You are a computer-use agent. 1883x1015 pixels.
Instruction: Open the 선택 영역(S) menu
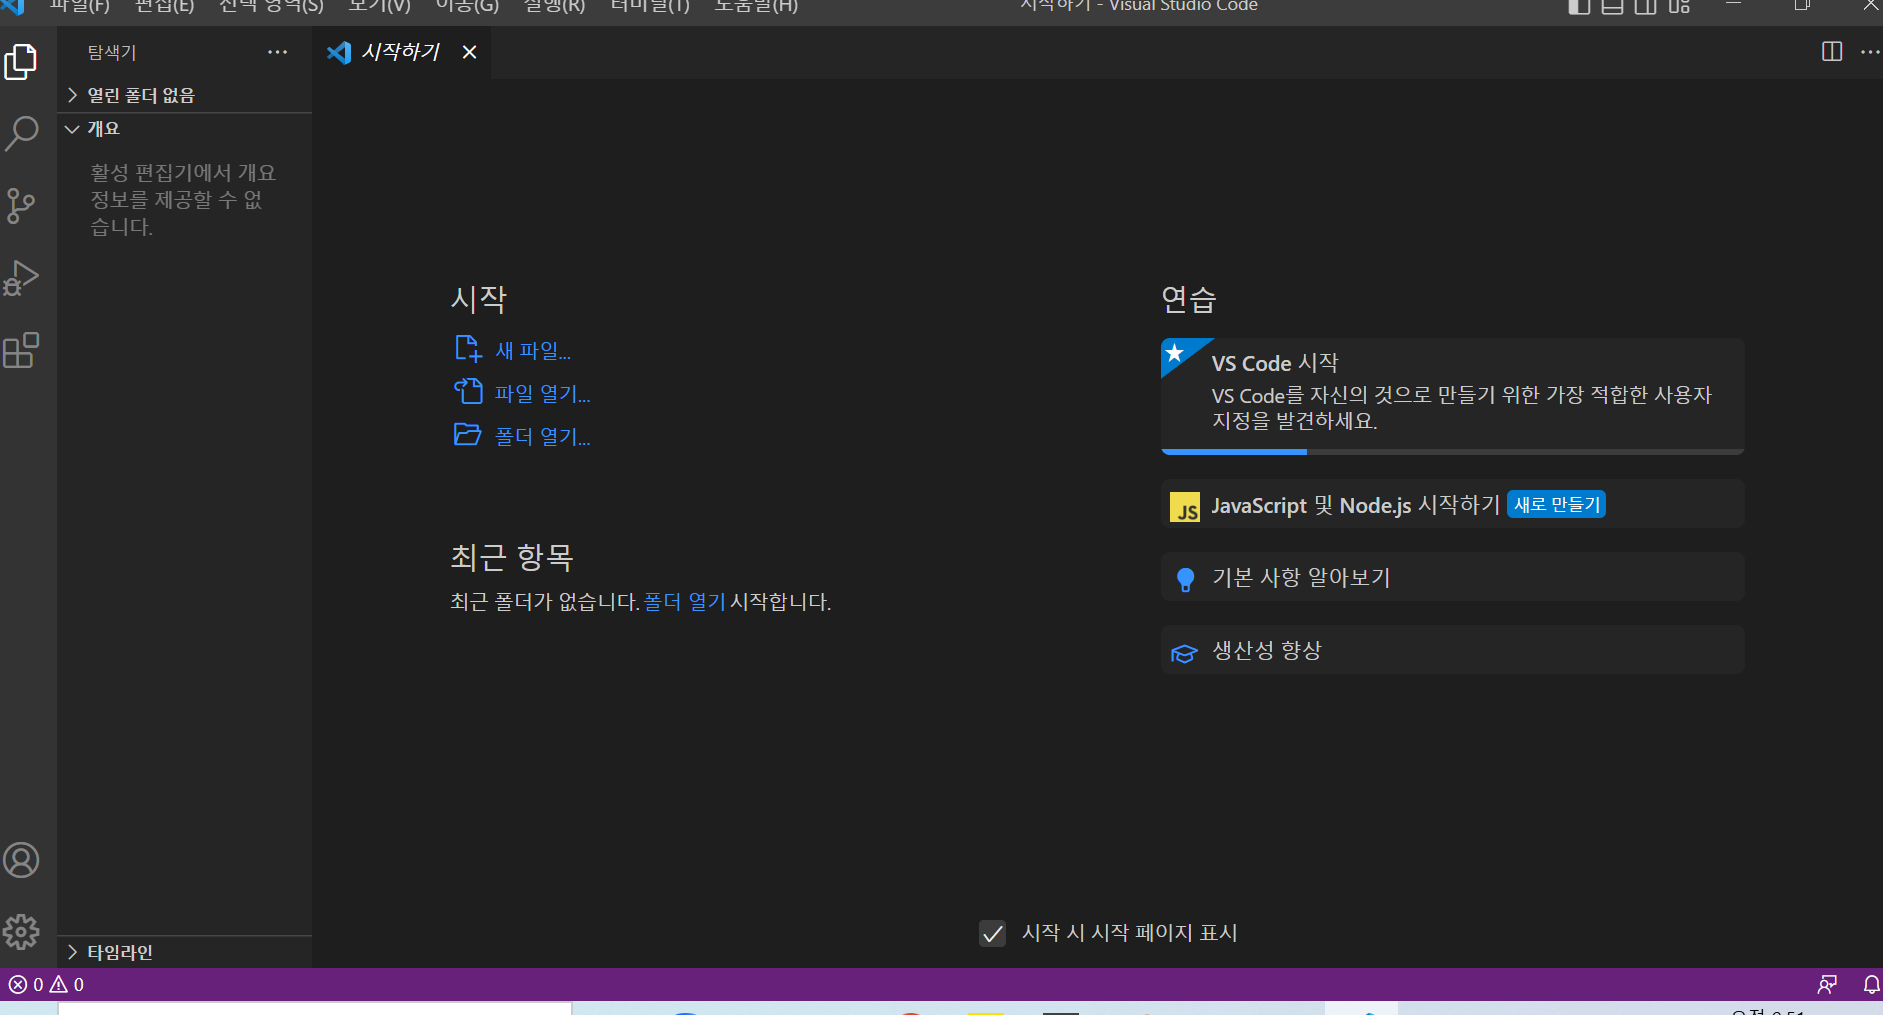pos(271,6)
